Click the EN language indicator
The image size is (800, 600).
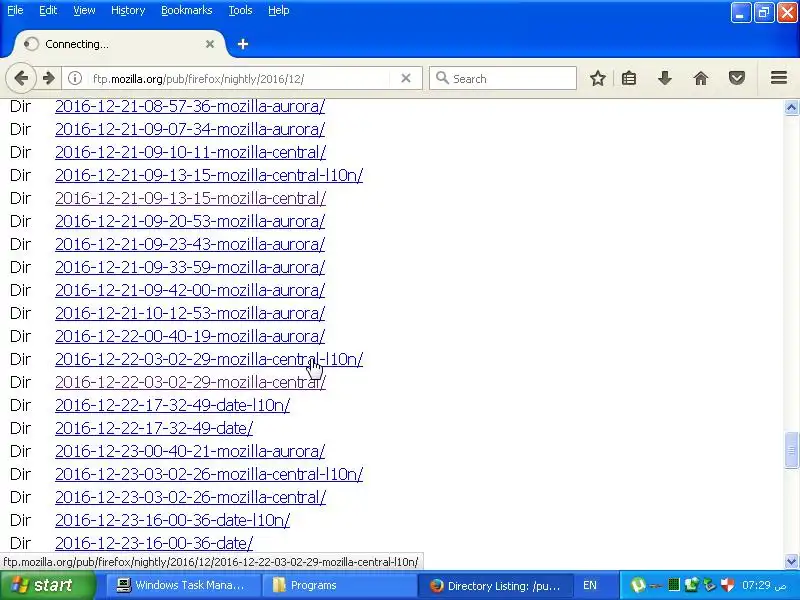pyautogui.click(x=590, y=585)
